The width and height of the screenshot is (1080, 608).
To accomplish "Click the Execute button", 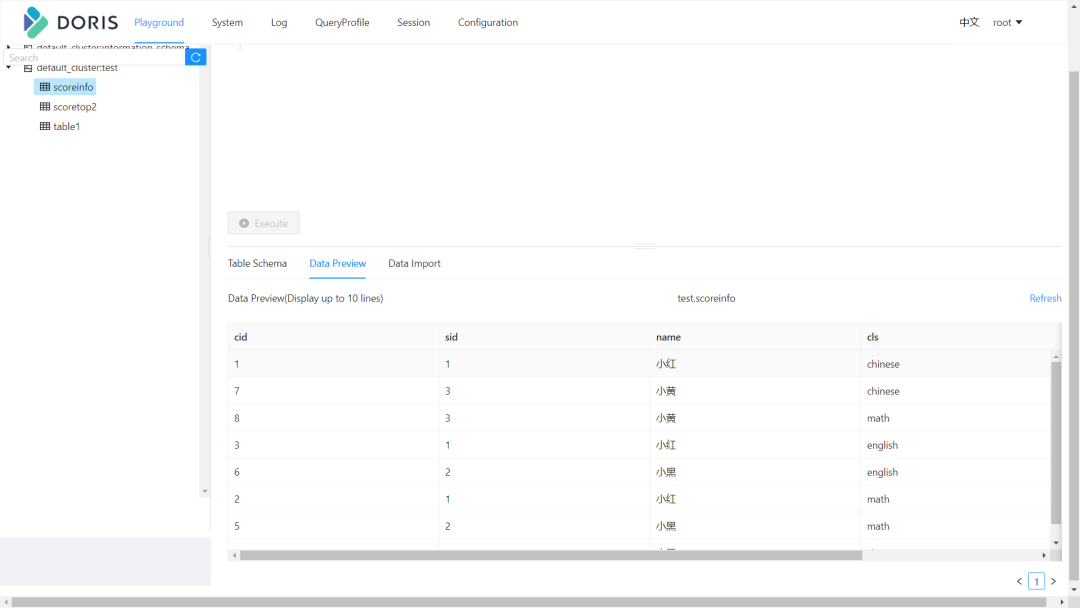I will [x=264, y=223].
